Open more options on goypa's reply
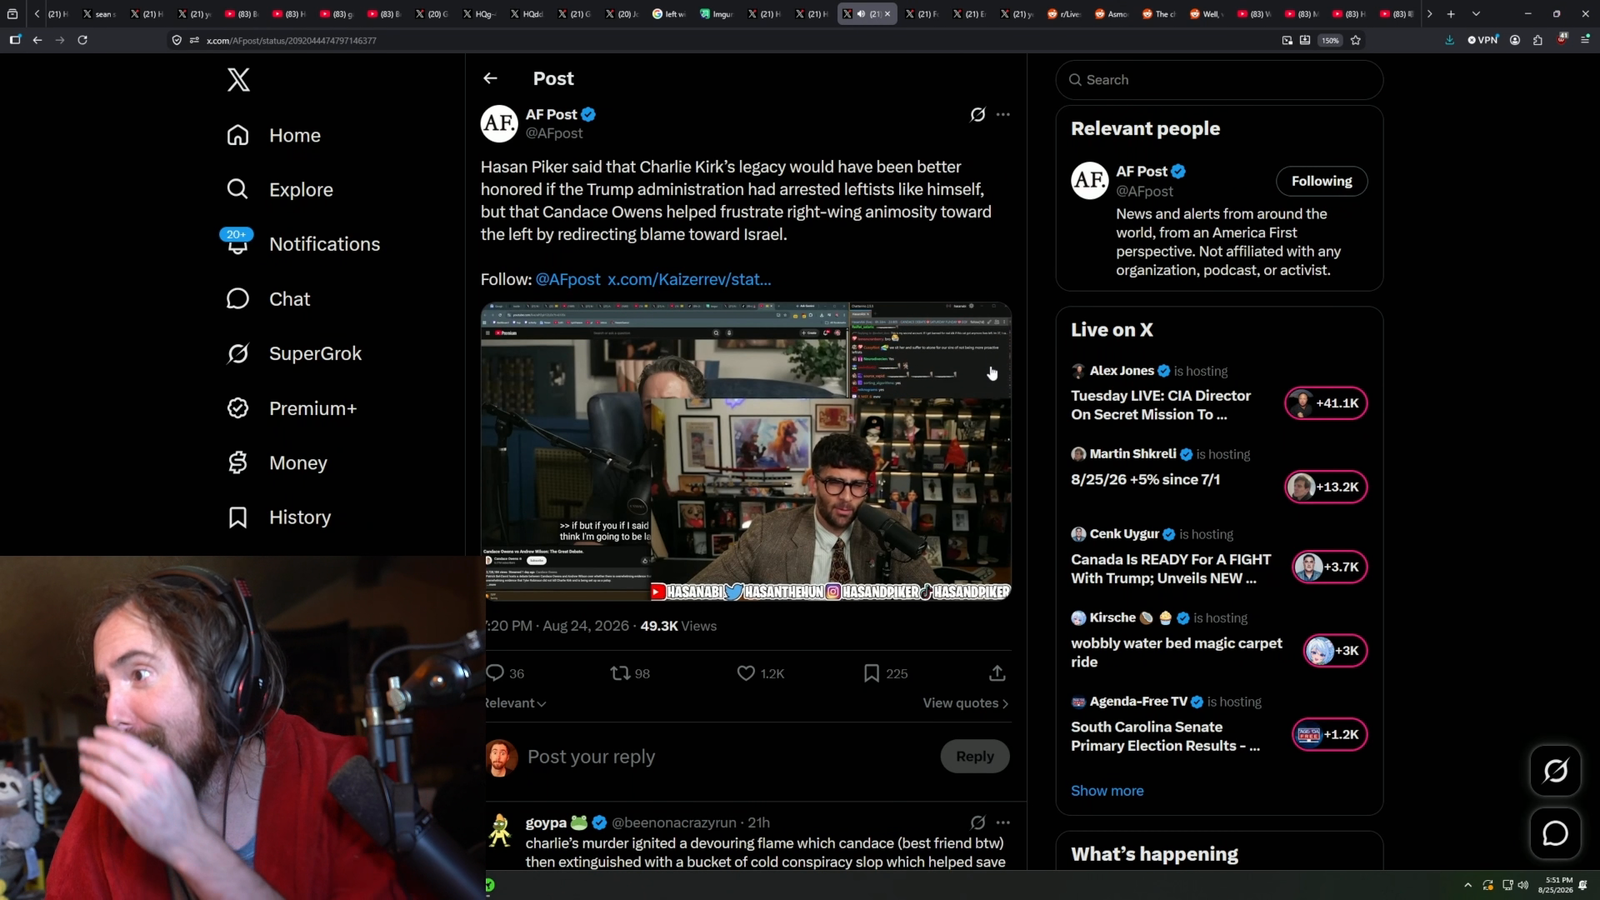 [x=1003, y=823]
